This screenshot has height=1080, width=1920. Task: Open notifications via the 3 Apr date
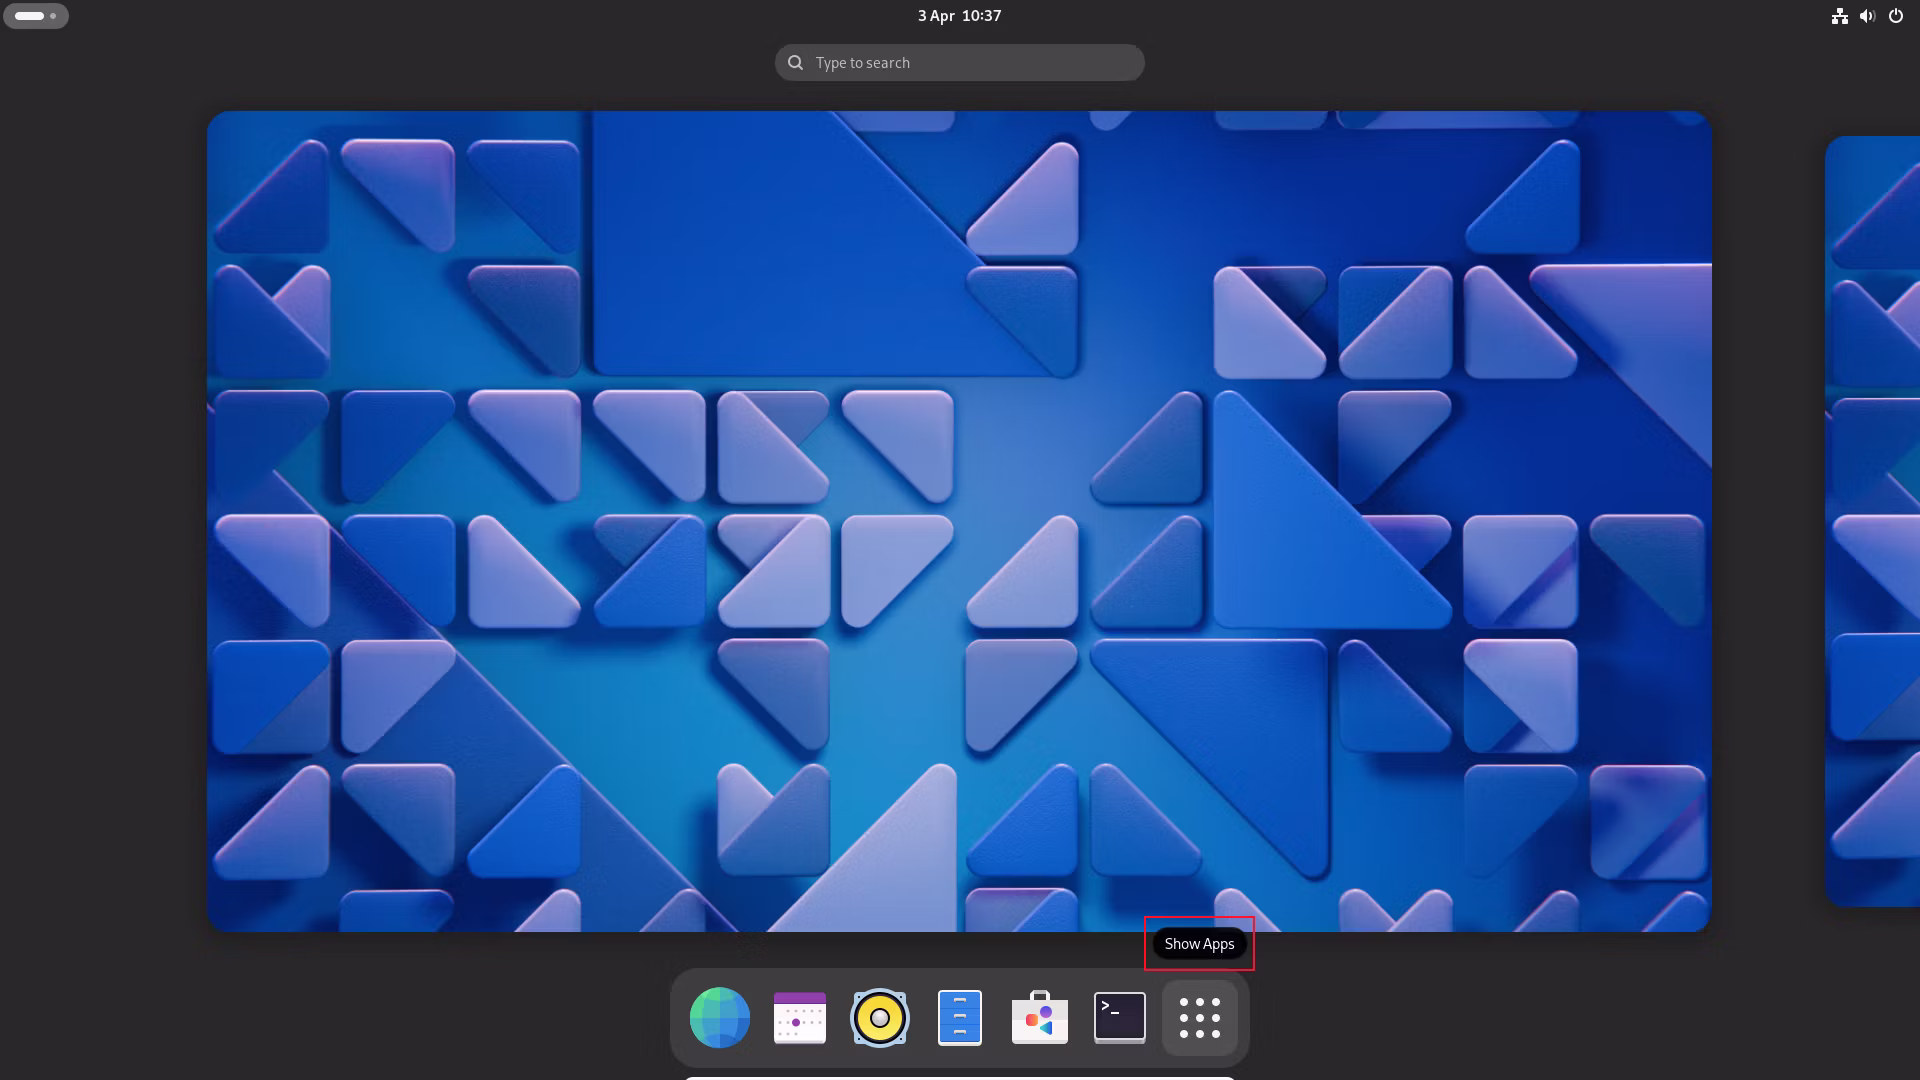click(x=936, y=16)
